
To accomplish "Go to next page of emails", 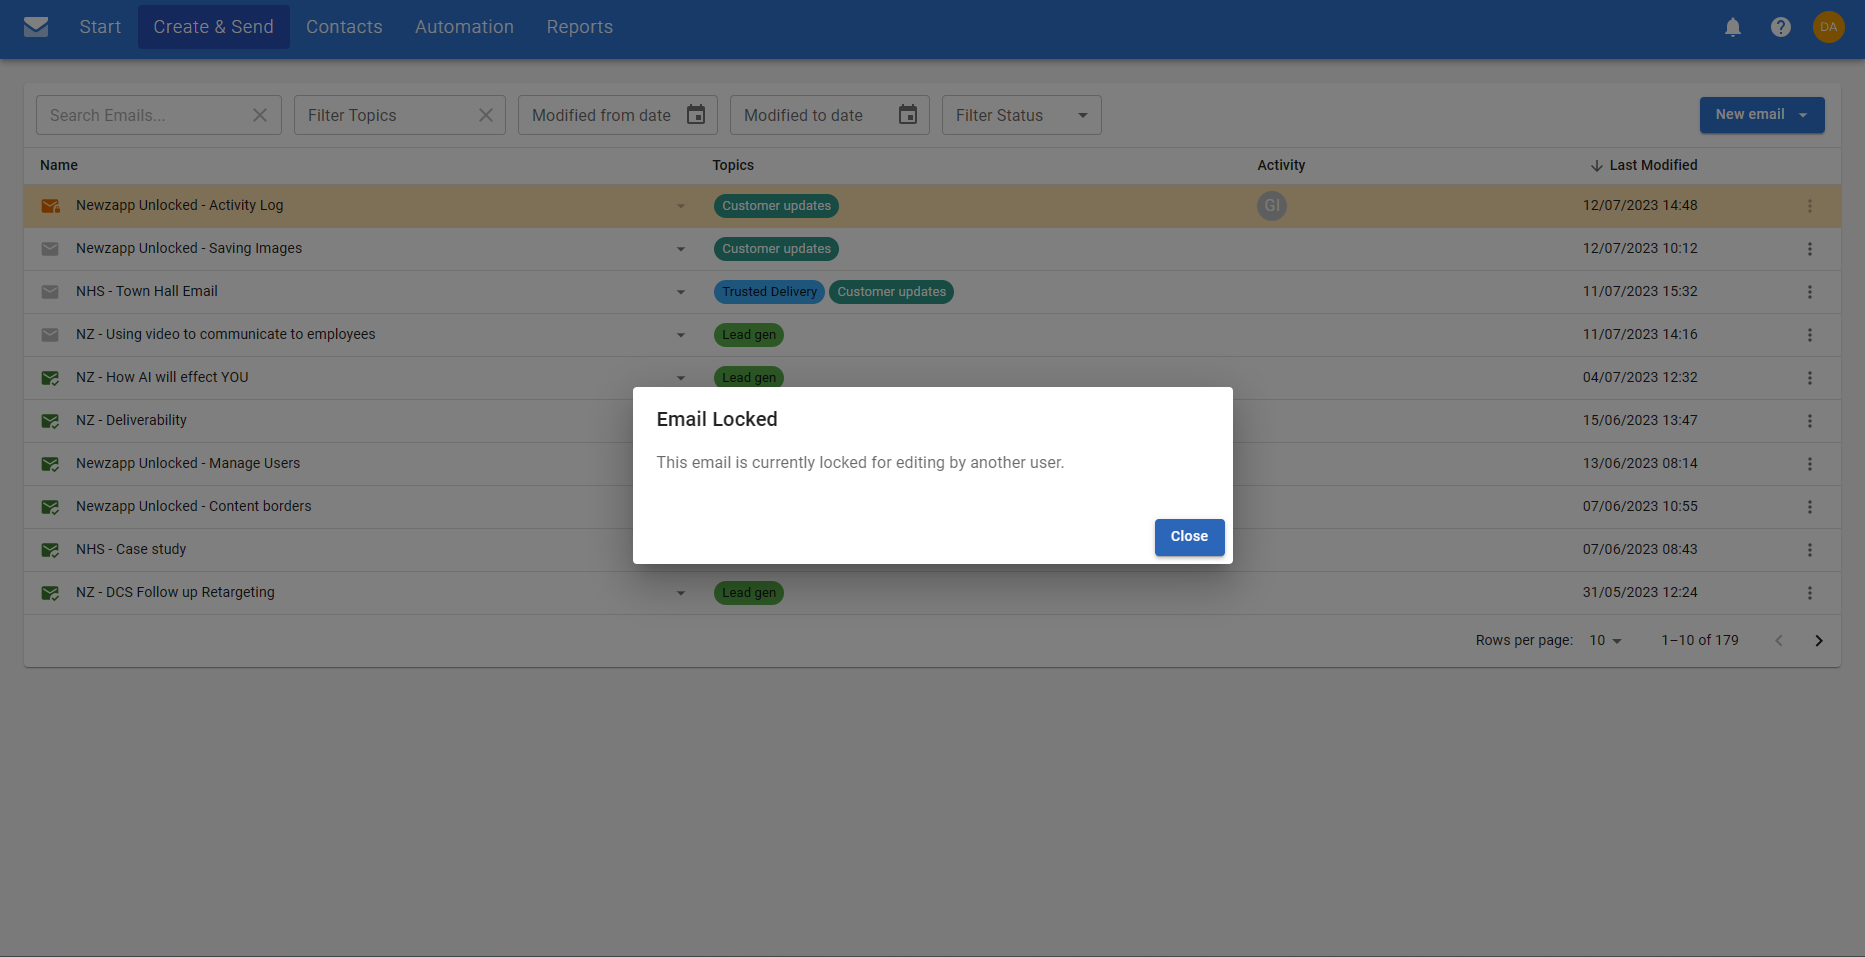I will click(x=1818, y=641).
